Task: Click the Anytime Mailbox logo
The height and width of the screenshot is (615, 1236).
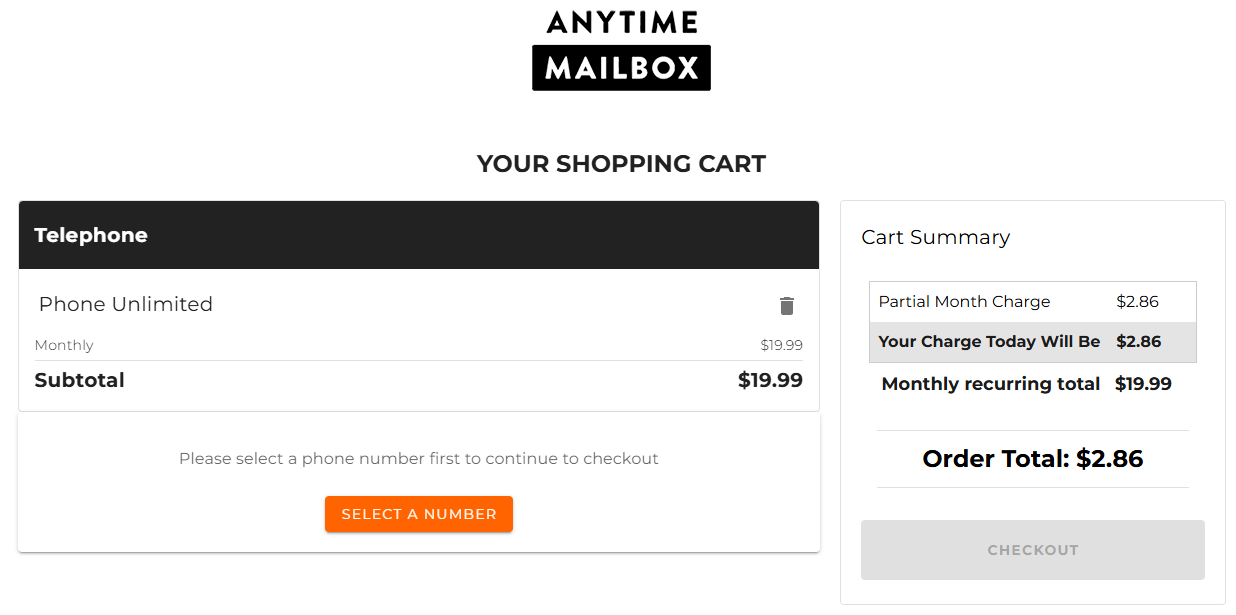Action: pyautogui.click(x=621, y=50)
